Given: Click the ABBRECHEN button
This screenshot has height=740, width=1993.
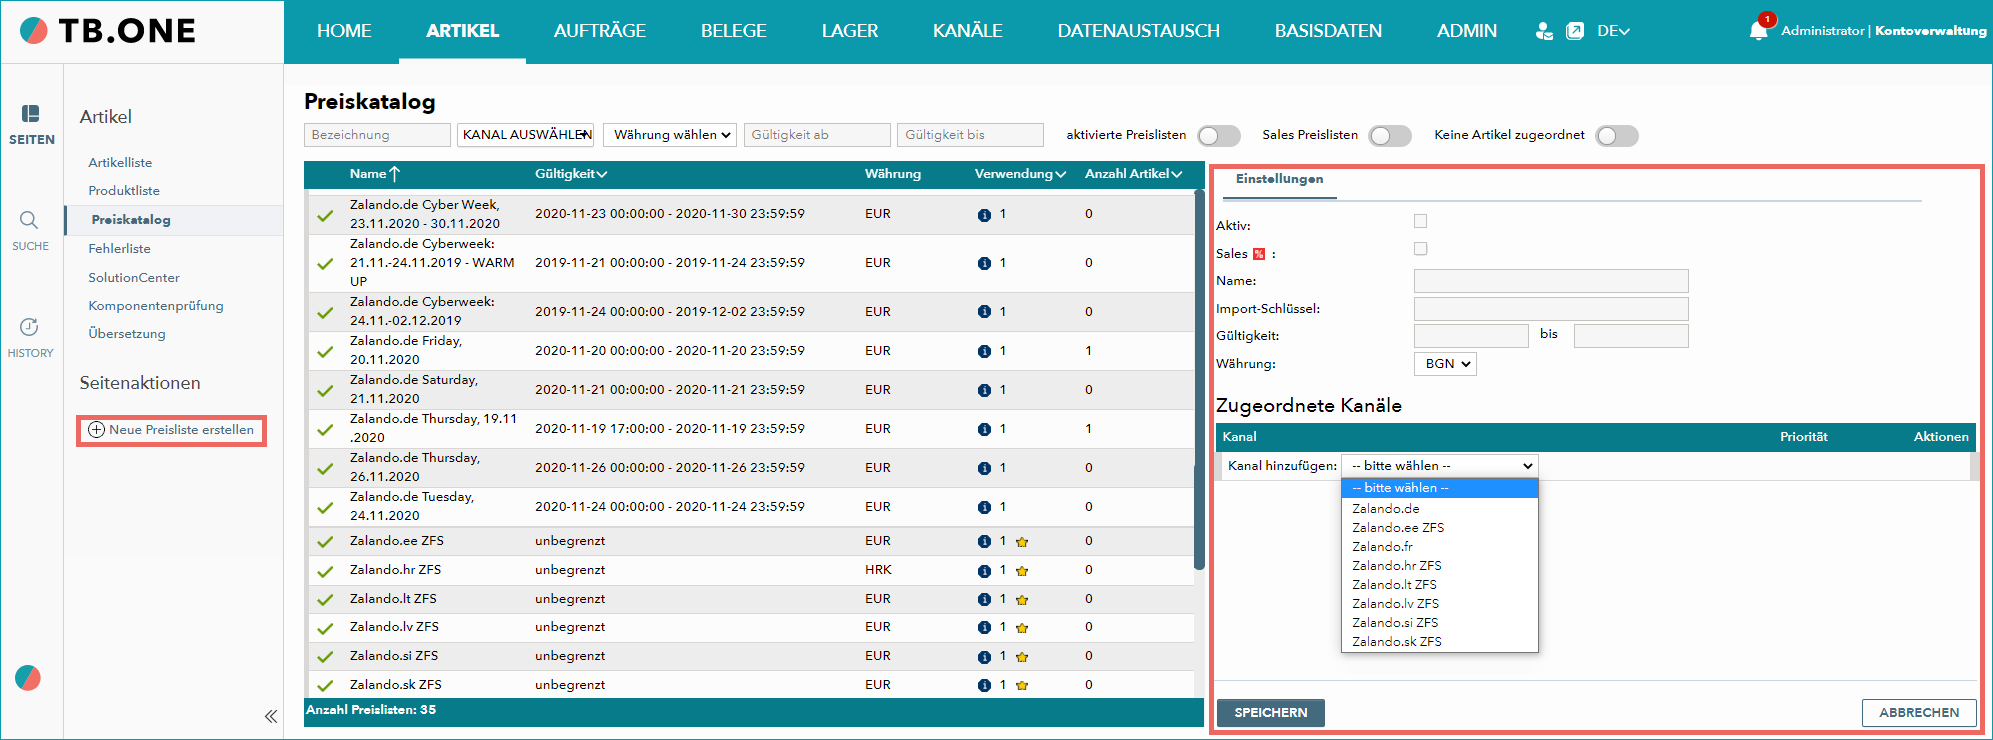Looking at the screenshot, I should [x=1919, y=713].
